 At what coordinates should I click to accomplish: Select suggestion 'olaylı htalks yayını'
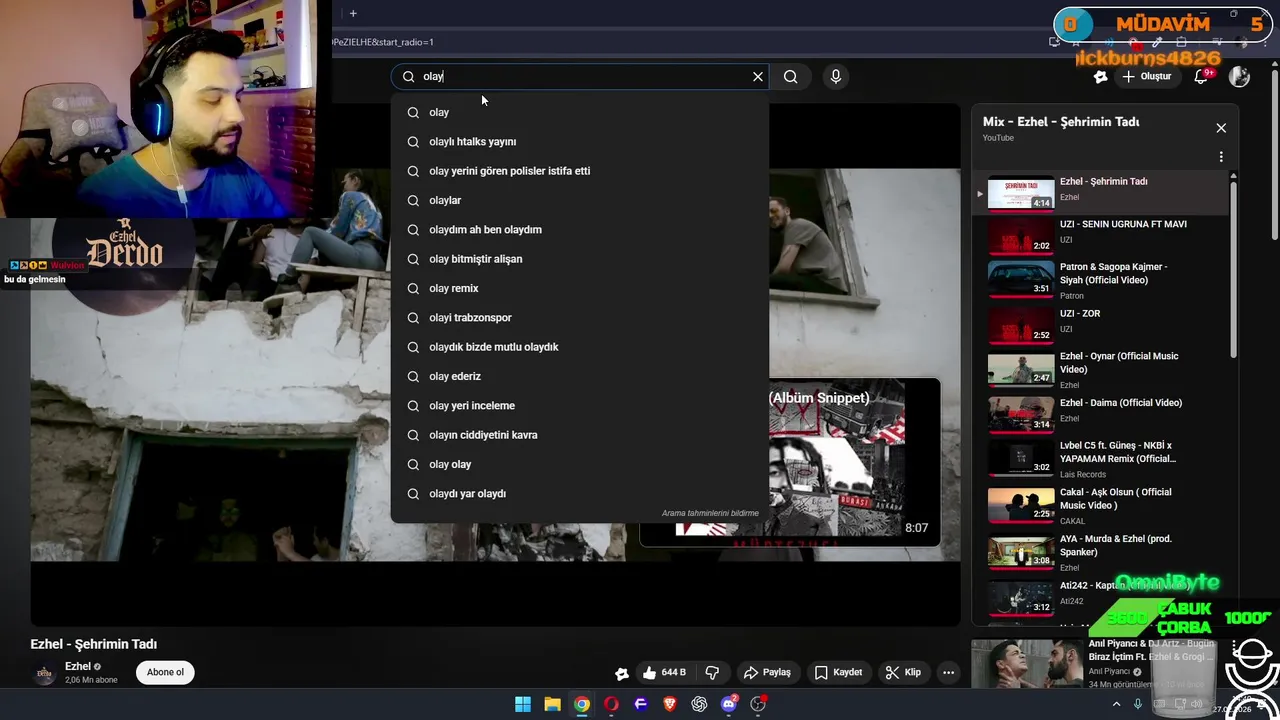click(580, 142)
